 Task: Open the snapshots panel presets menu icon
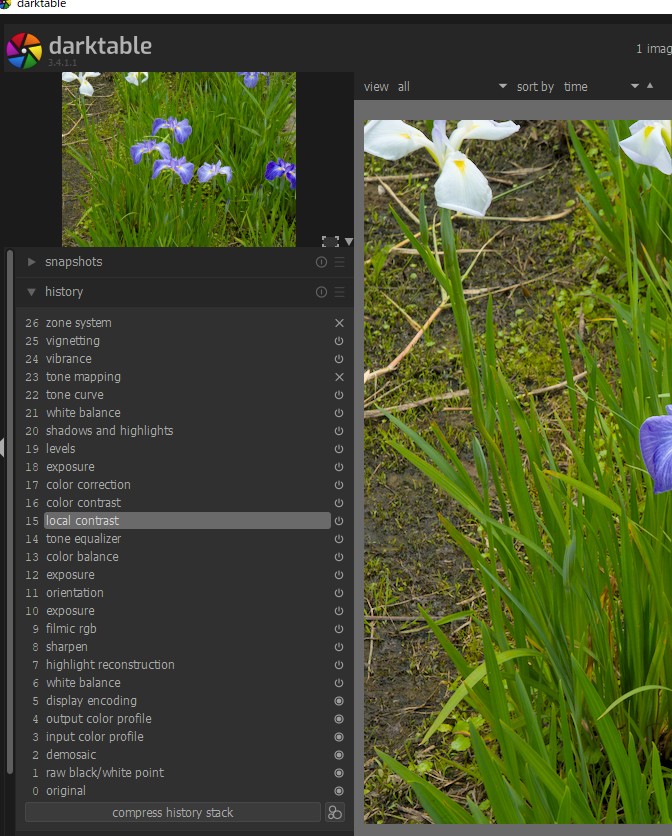tap(339, 262)
